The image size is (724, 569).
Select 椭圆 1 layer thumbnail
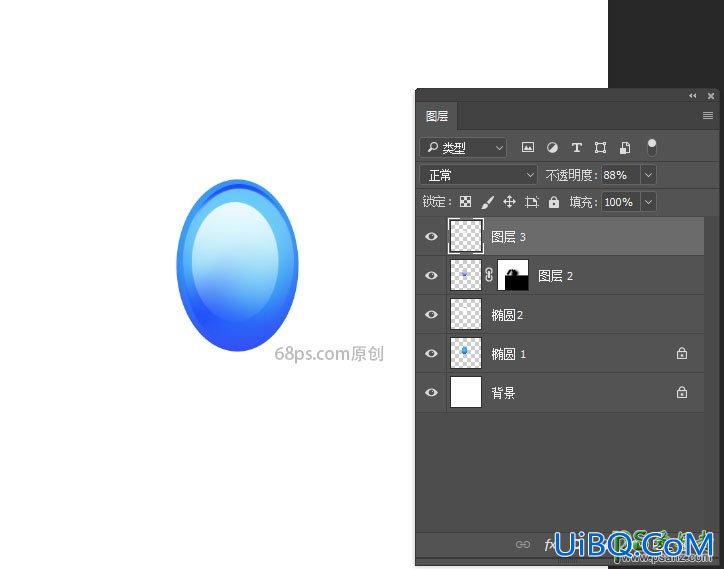466,353
